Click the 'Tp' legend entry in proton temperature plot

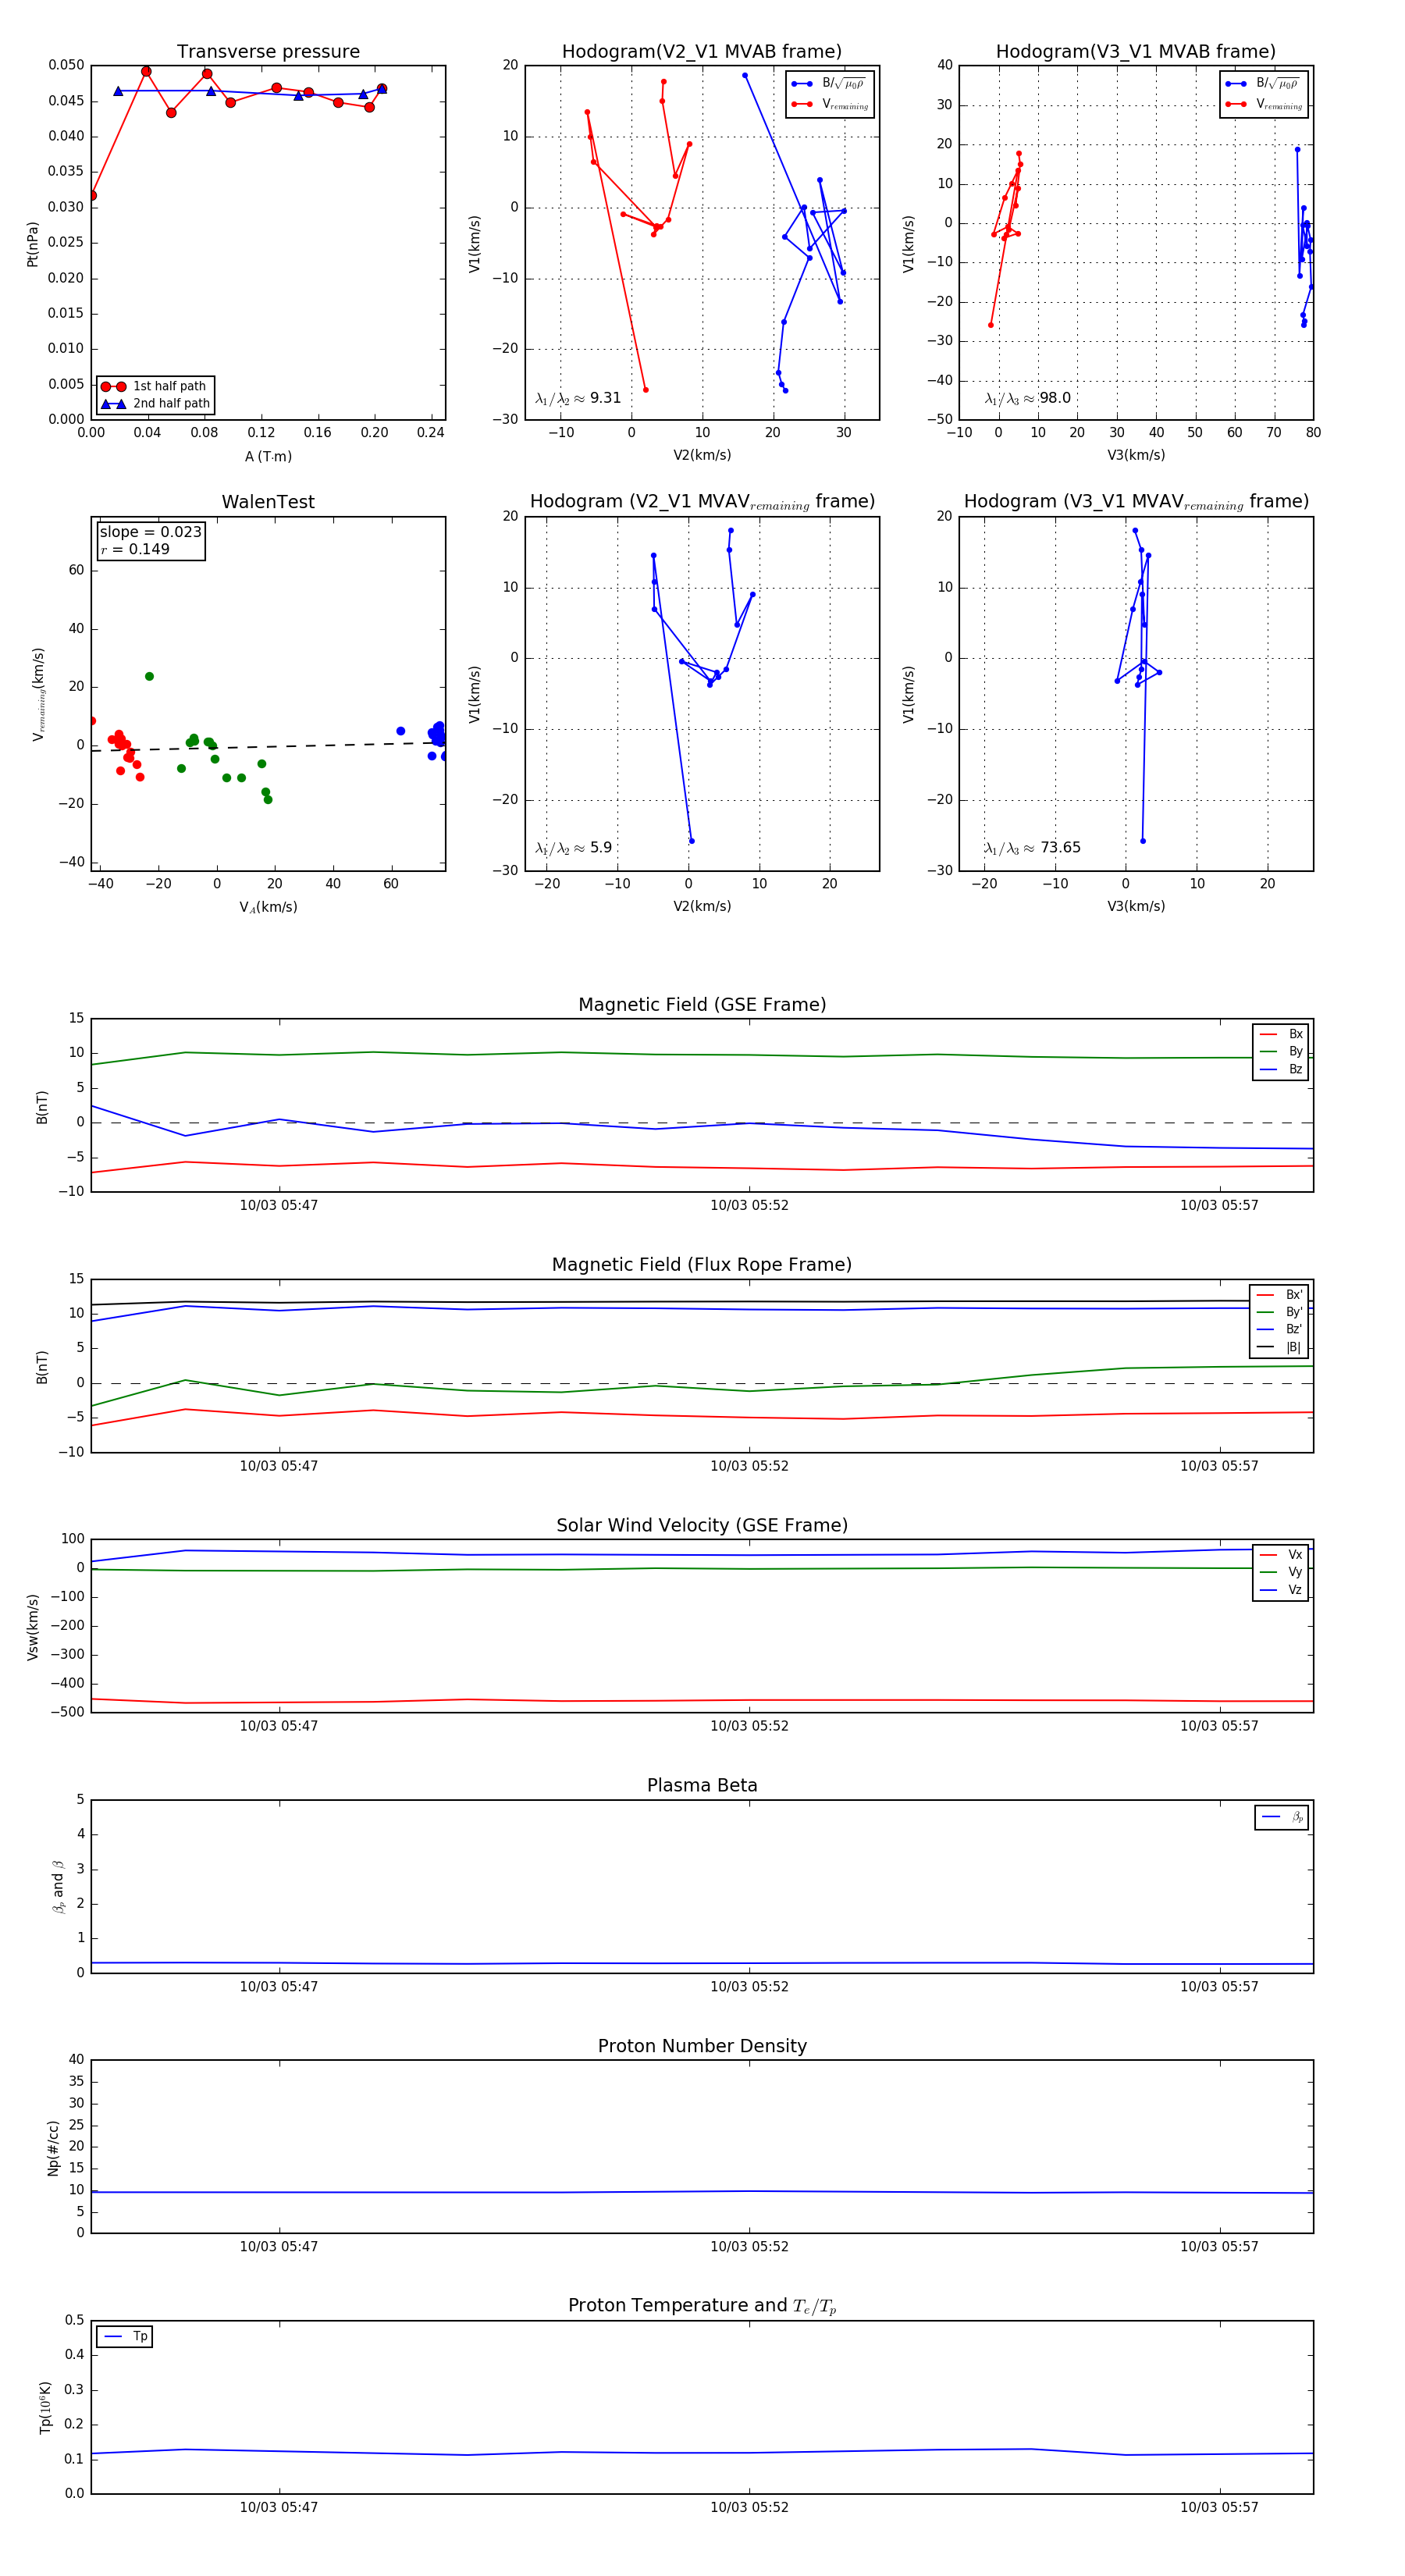(125, 2336)
